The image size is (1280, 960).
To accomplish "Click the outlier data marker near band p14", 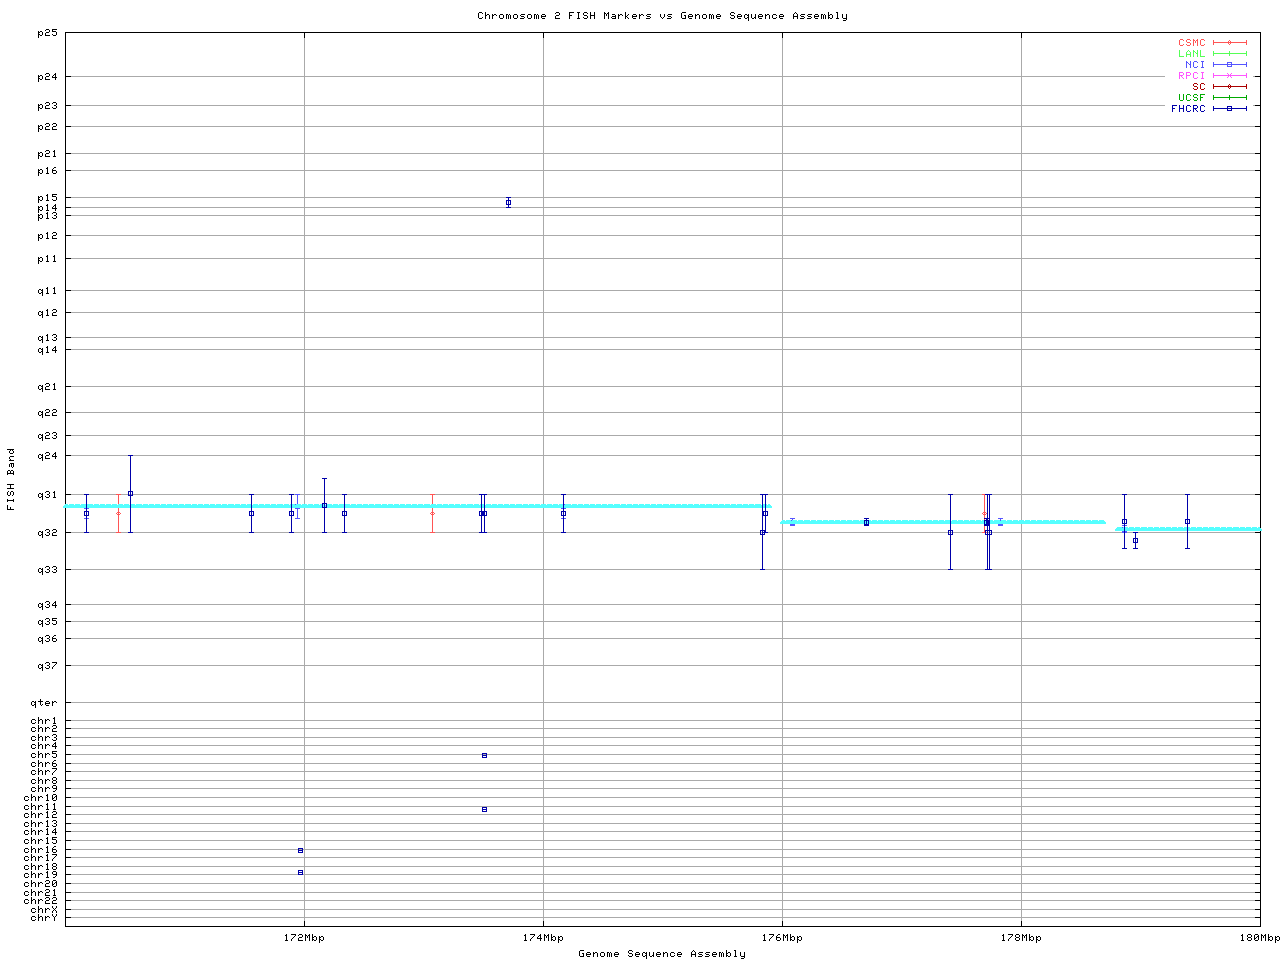I will point(508,202).
